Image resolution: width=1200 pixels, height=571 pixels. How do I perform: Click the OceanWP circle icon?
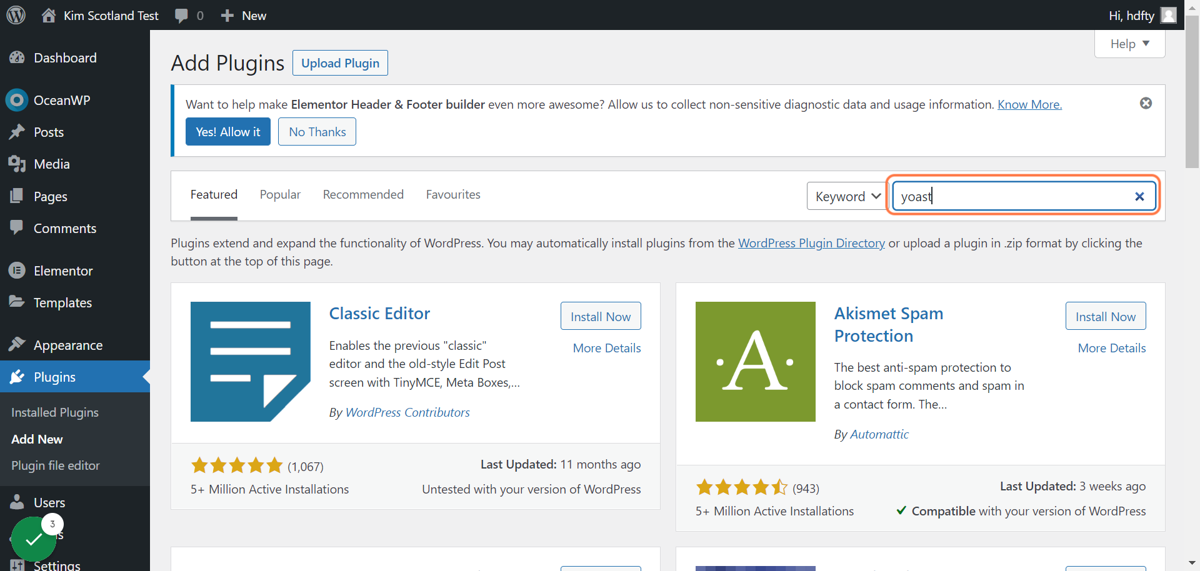pyautogui.click(x=16, y=100)
